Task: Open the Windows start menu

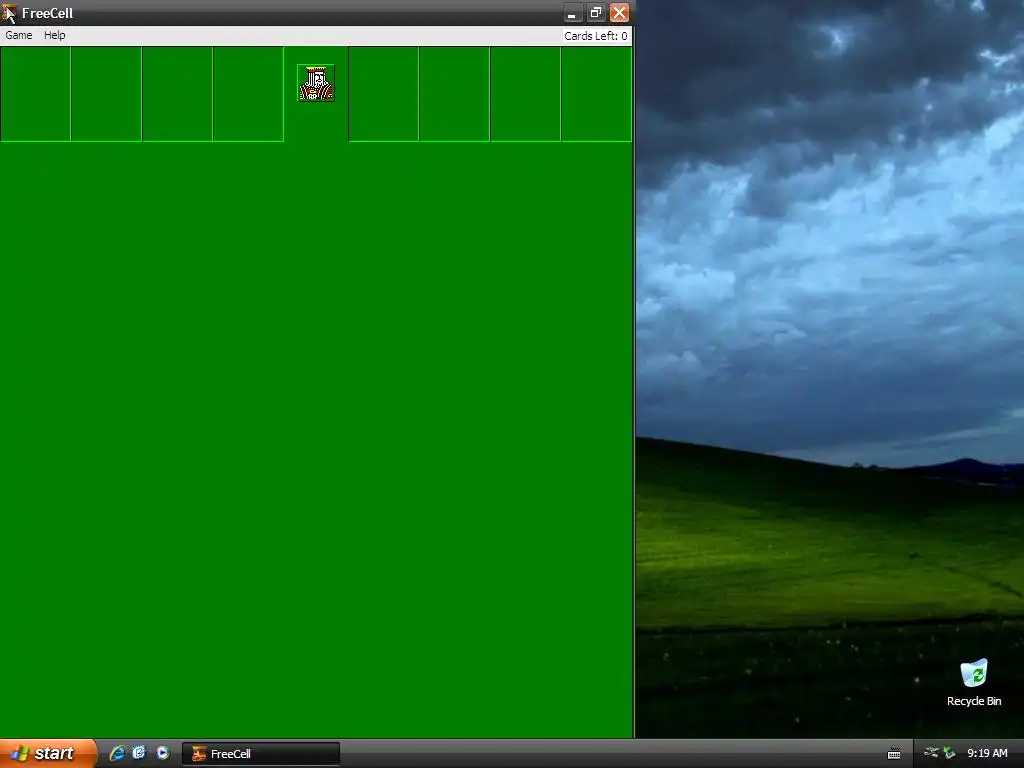Action: coord(47,753)
